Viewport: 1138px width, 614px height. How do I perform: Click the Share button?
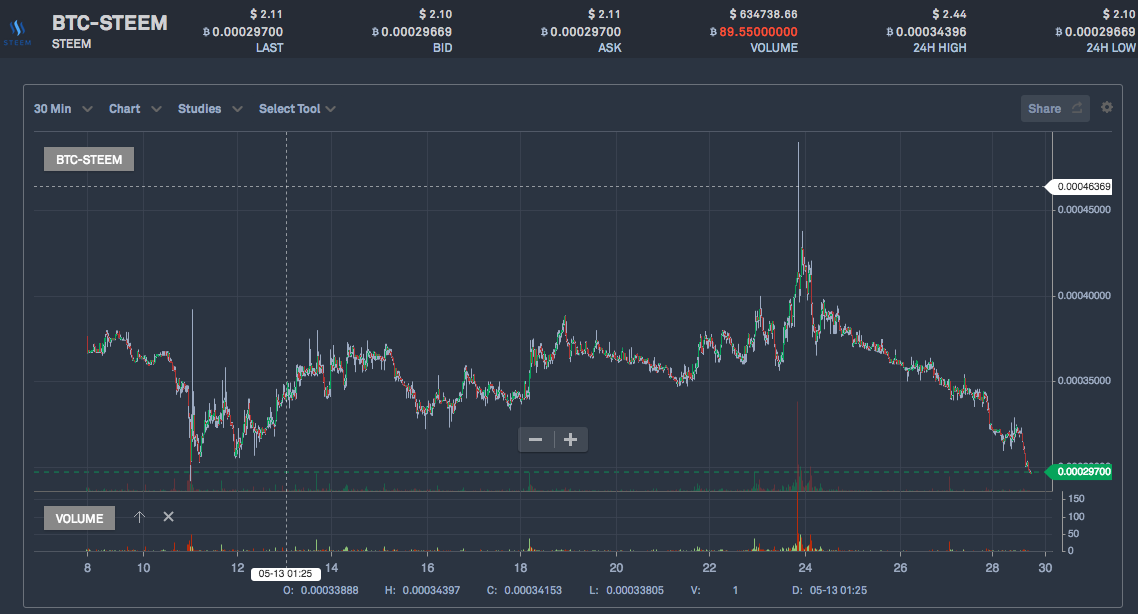(x=1055, y=108)
